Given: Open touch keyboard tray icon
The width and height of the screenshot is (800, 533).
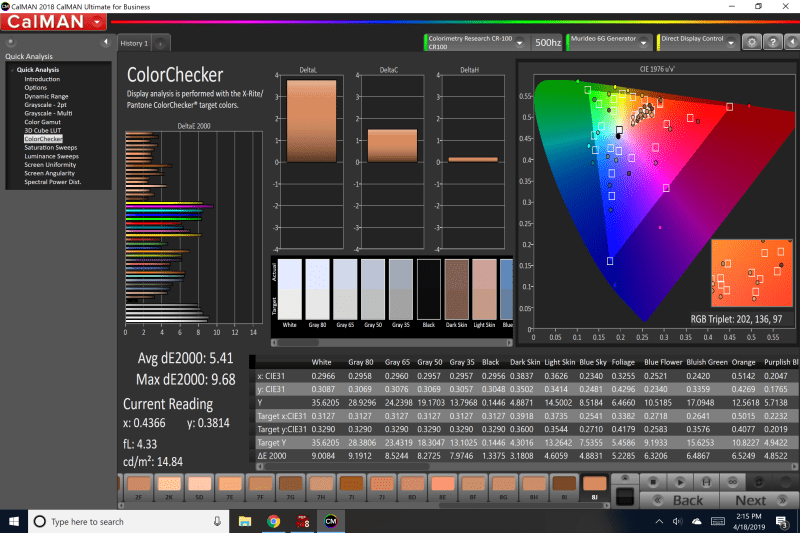Looking at the screenshot, I should pyautogui.click(x=717, y=521).
